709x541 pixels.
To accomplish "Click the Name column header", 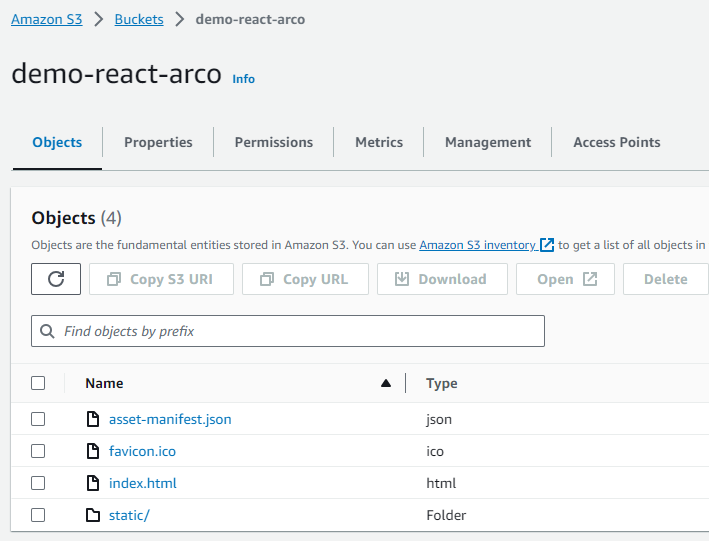I will click(x=104, y=383).
